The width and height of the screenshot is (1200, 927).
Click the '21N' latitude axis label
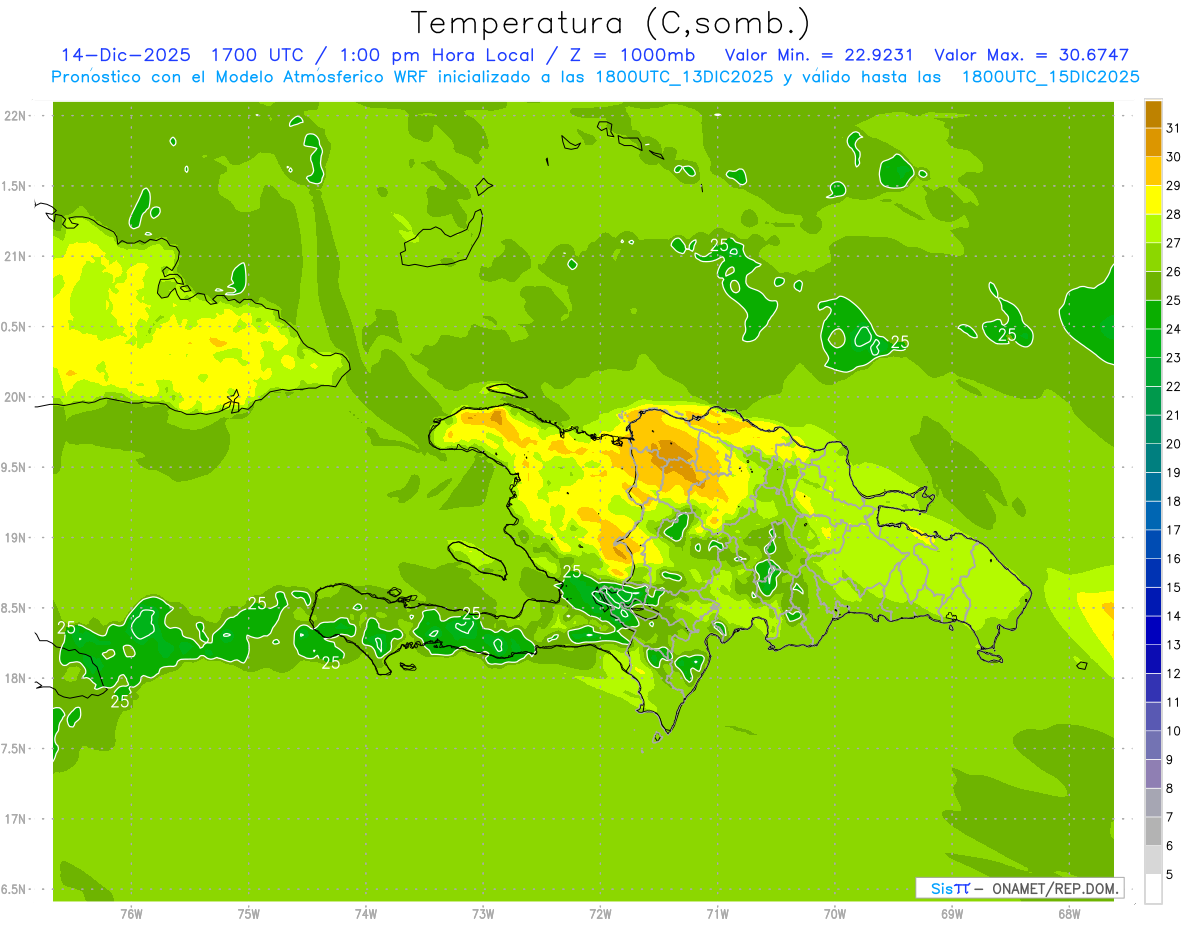click(x=16, y=256)
